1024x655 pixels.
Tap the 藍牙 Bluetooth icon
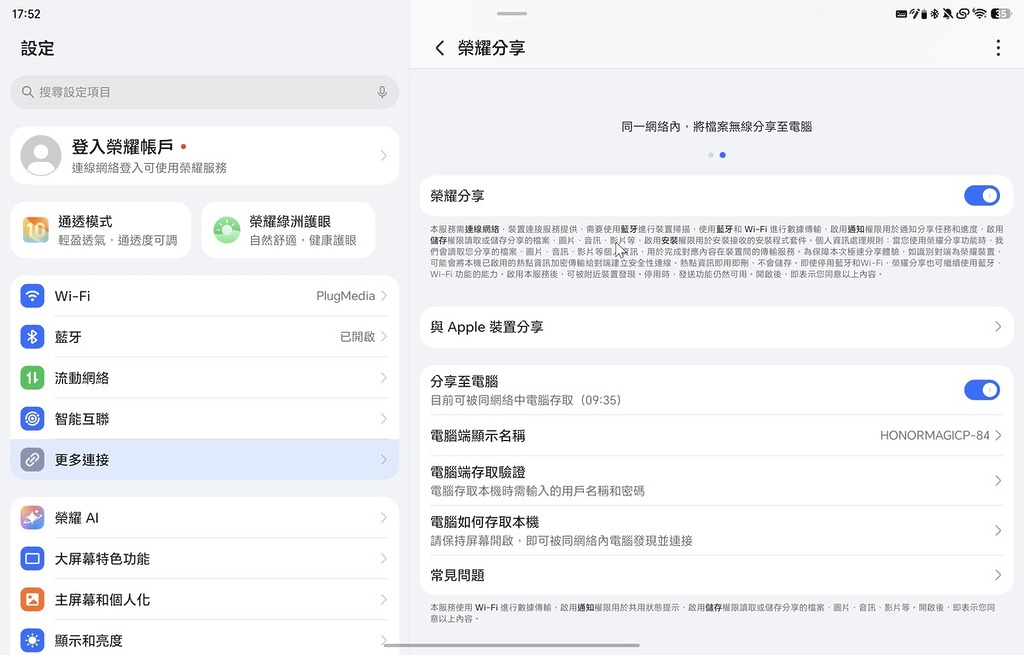(x=32, y=337)
